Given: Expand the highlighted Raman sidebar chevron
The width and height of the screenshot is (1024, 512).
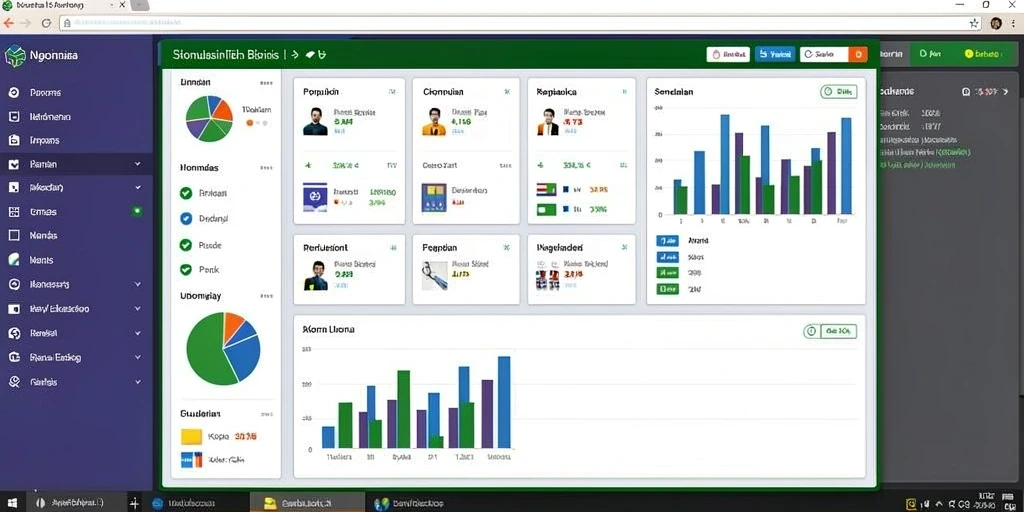Looking at the screenshot, I should point(137,164).
